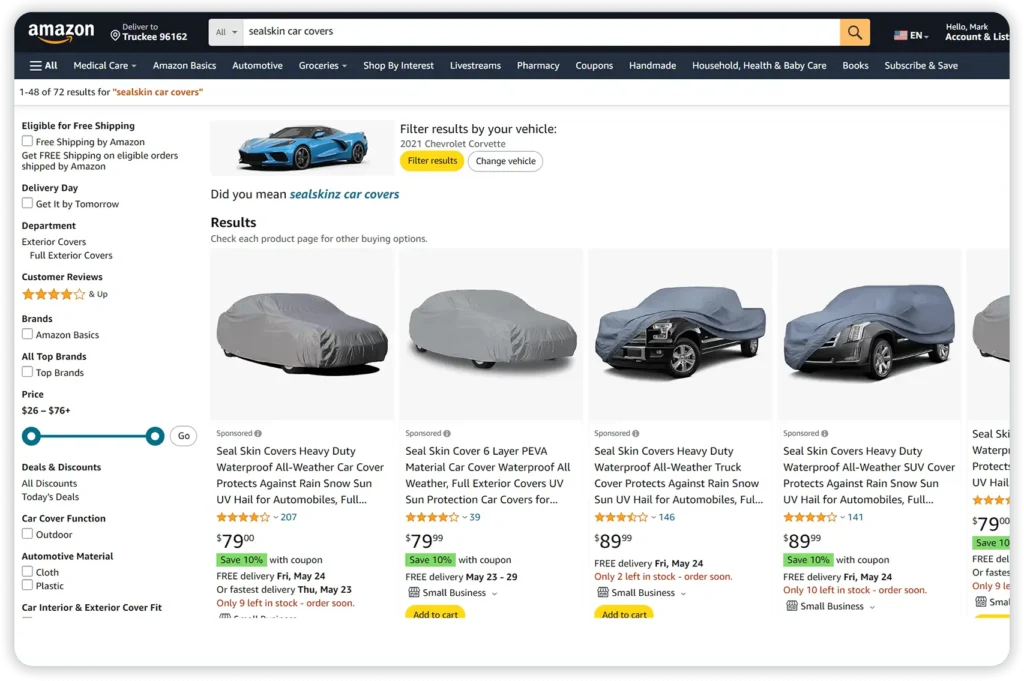
Task: View the SUV Cover product image
Action: click(x=869, y=334)
